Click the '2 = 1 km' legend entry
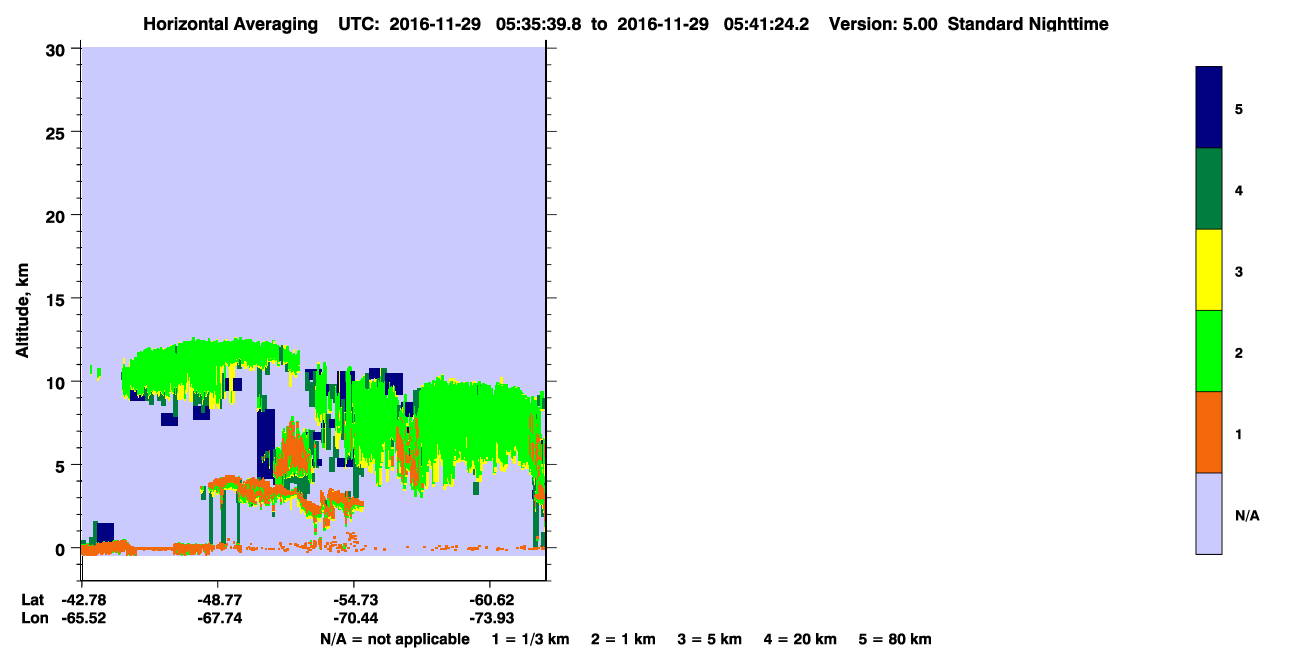This screenshot has width=1300, height=667. (x=624, y=639)
